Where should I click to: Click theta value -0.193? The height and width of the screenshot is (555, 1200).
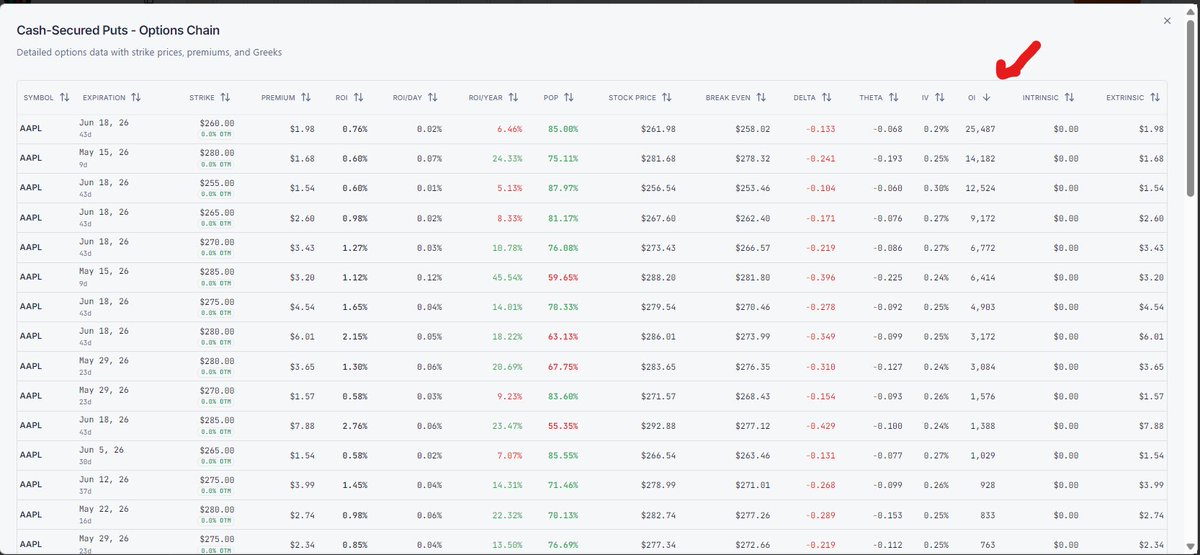(x=886, y=158)
